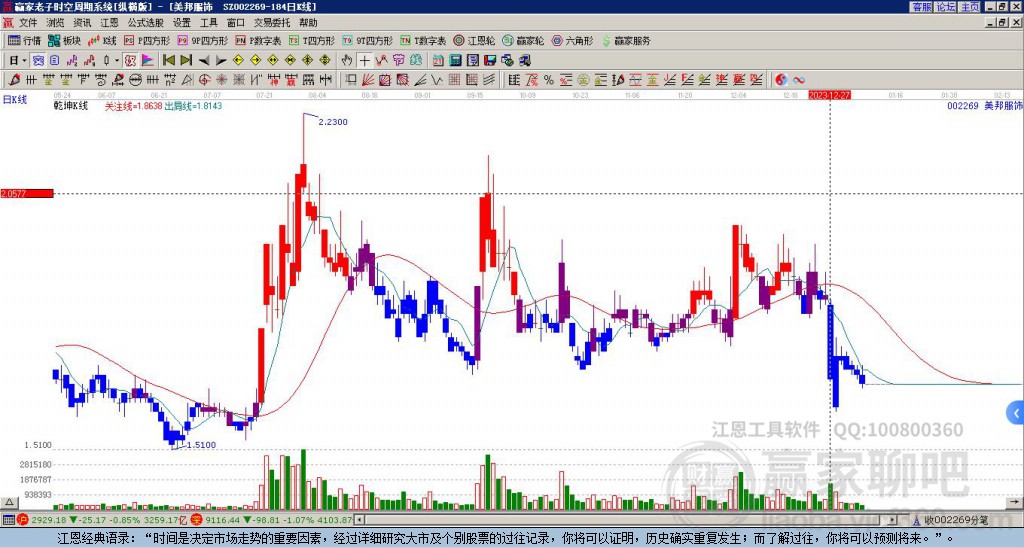Open the 六角形 hexagon tool
This screenshot has height=548, width=1024.
tap(572, 40)
